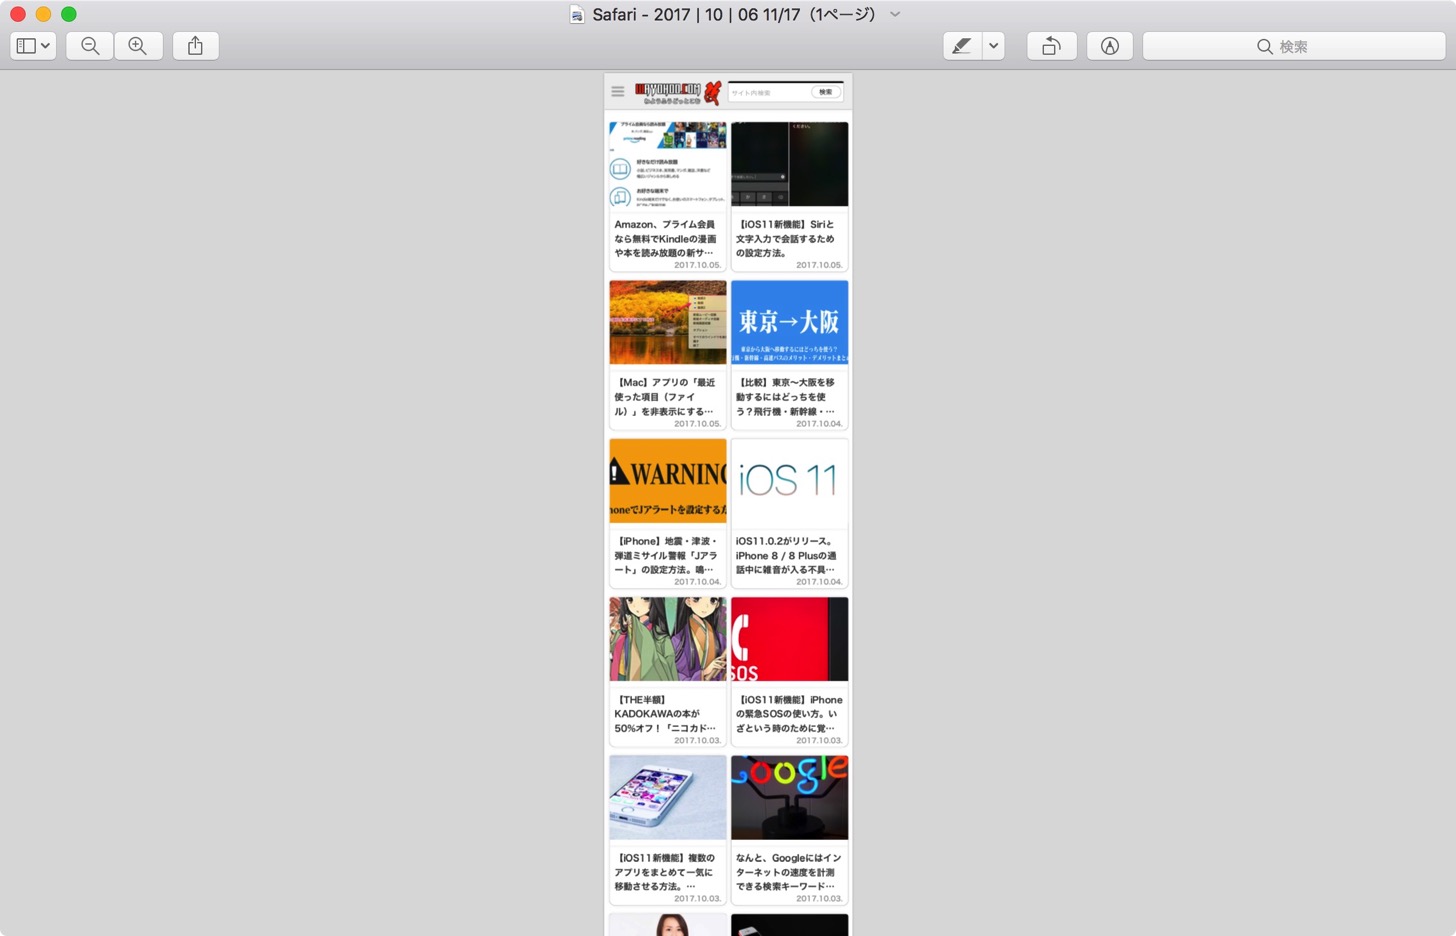The image size is (1456, 936).
Task: Show the markup toolbar
Action: coord(1110,46)
